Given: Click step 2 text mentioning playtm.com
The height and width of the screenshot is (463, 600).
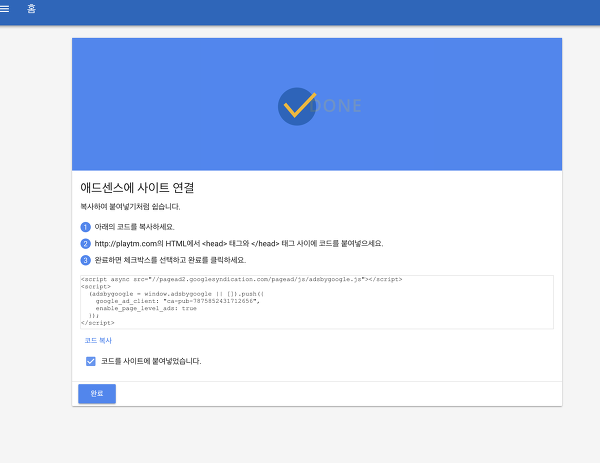Looking at the screenshot, I should tap(239, 243).
